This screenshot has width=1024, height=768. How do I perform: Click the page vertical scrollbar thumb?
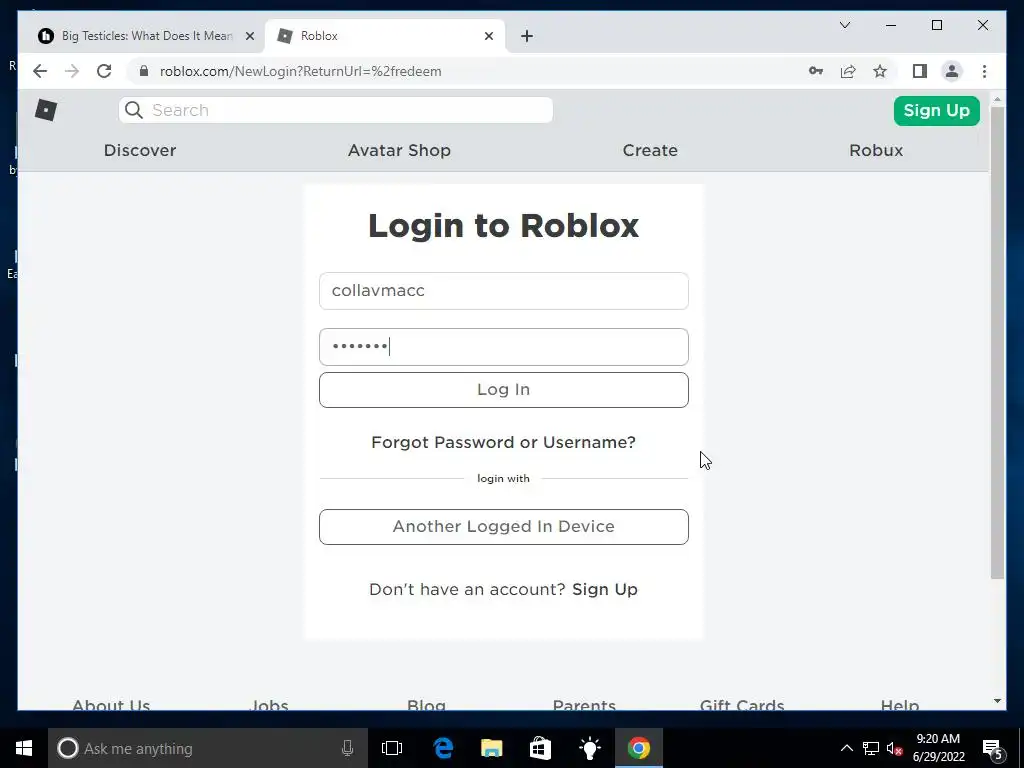pyautogui.click(x=997, y=342)
